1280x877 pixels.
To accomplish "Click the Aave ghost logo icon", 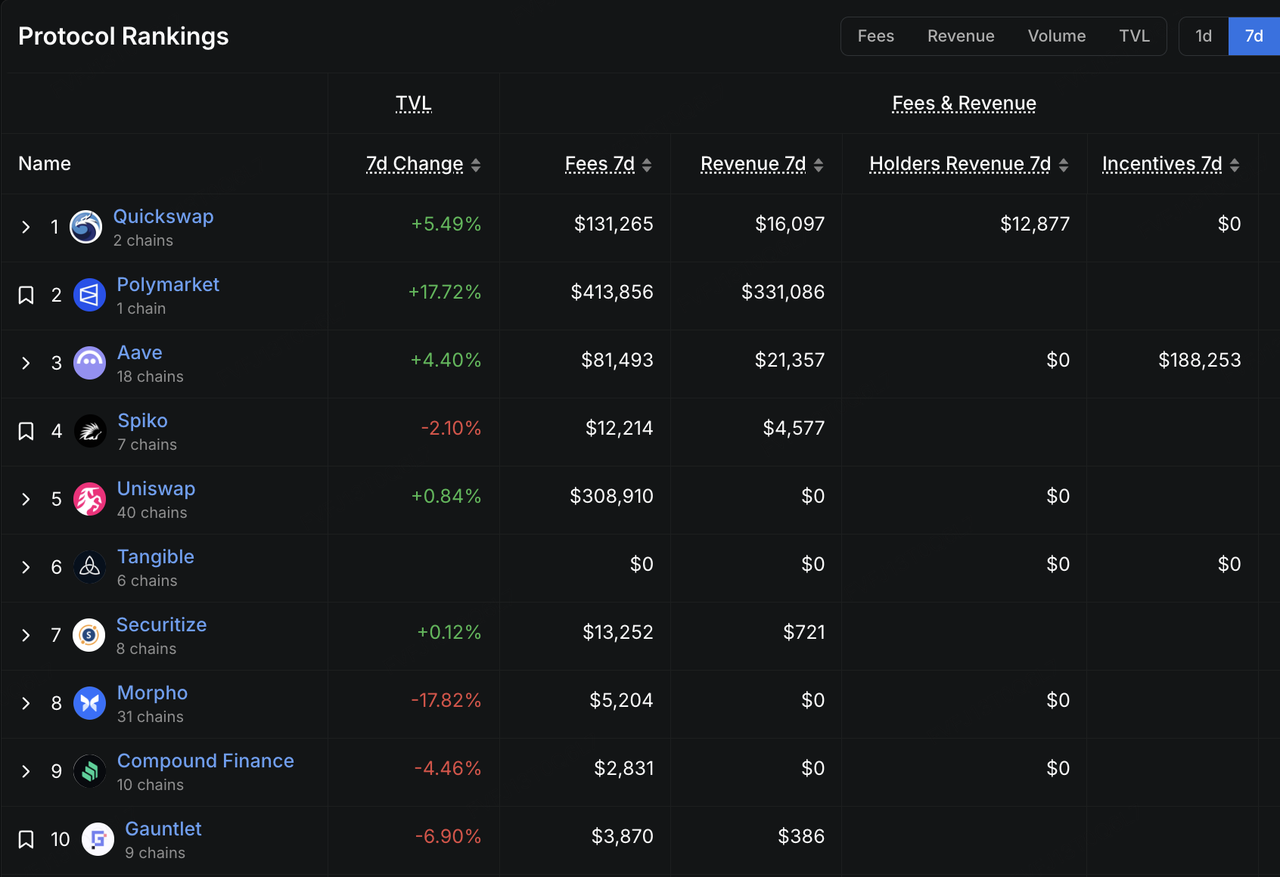I will click(89, 363).
